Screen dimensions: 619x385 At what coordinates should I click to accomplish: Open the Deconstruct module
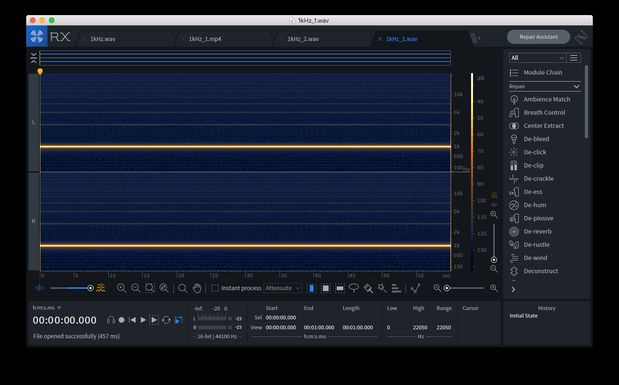[x=534, y=271]
